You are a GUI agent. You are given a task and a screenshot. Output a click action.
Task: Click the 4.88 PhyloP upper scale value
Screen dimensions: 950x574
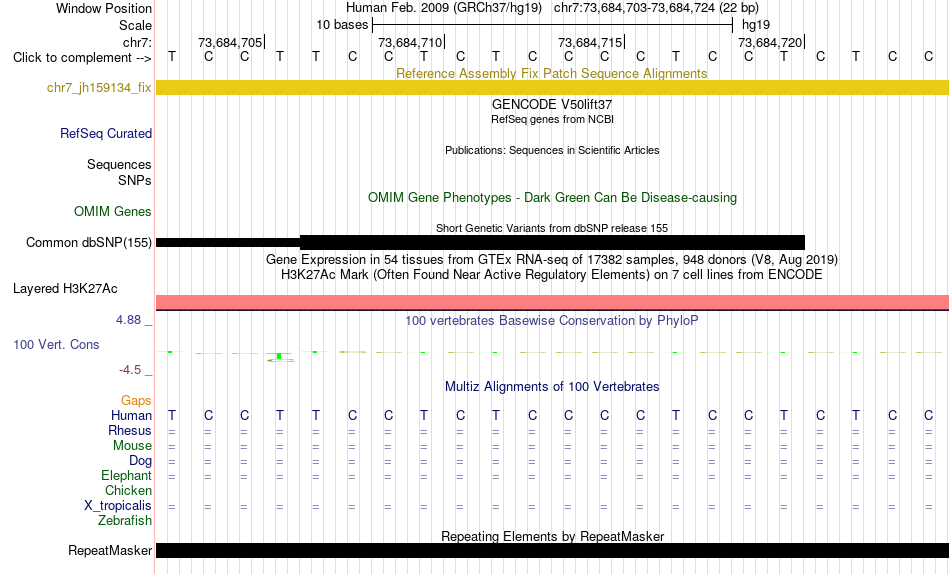(128, 319)
